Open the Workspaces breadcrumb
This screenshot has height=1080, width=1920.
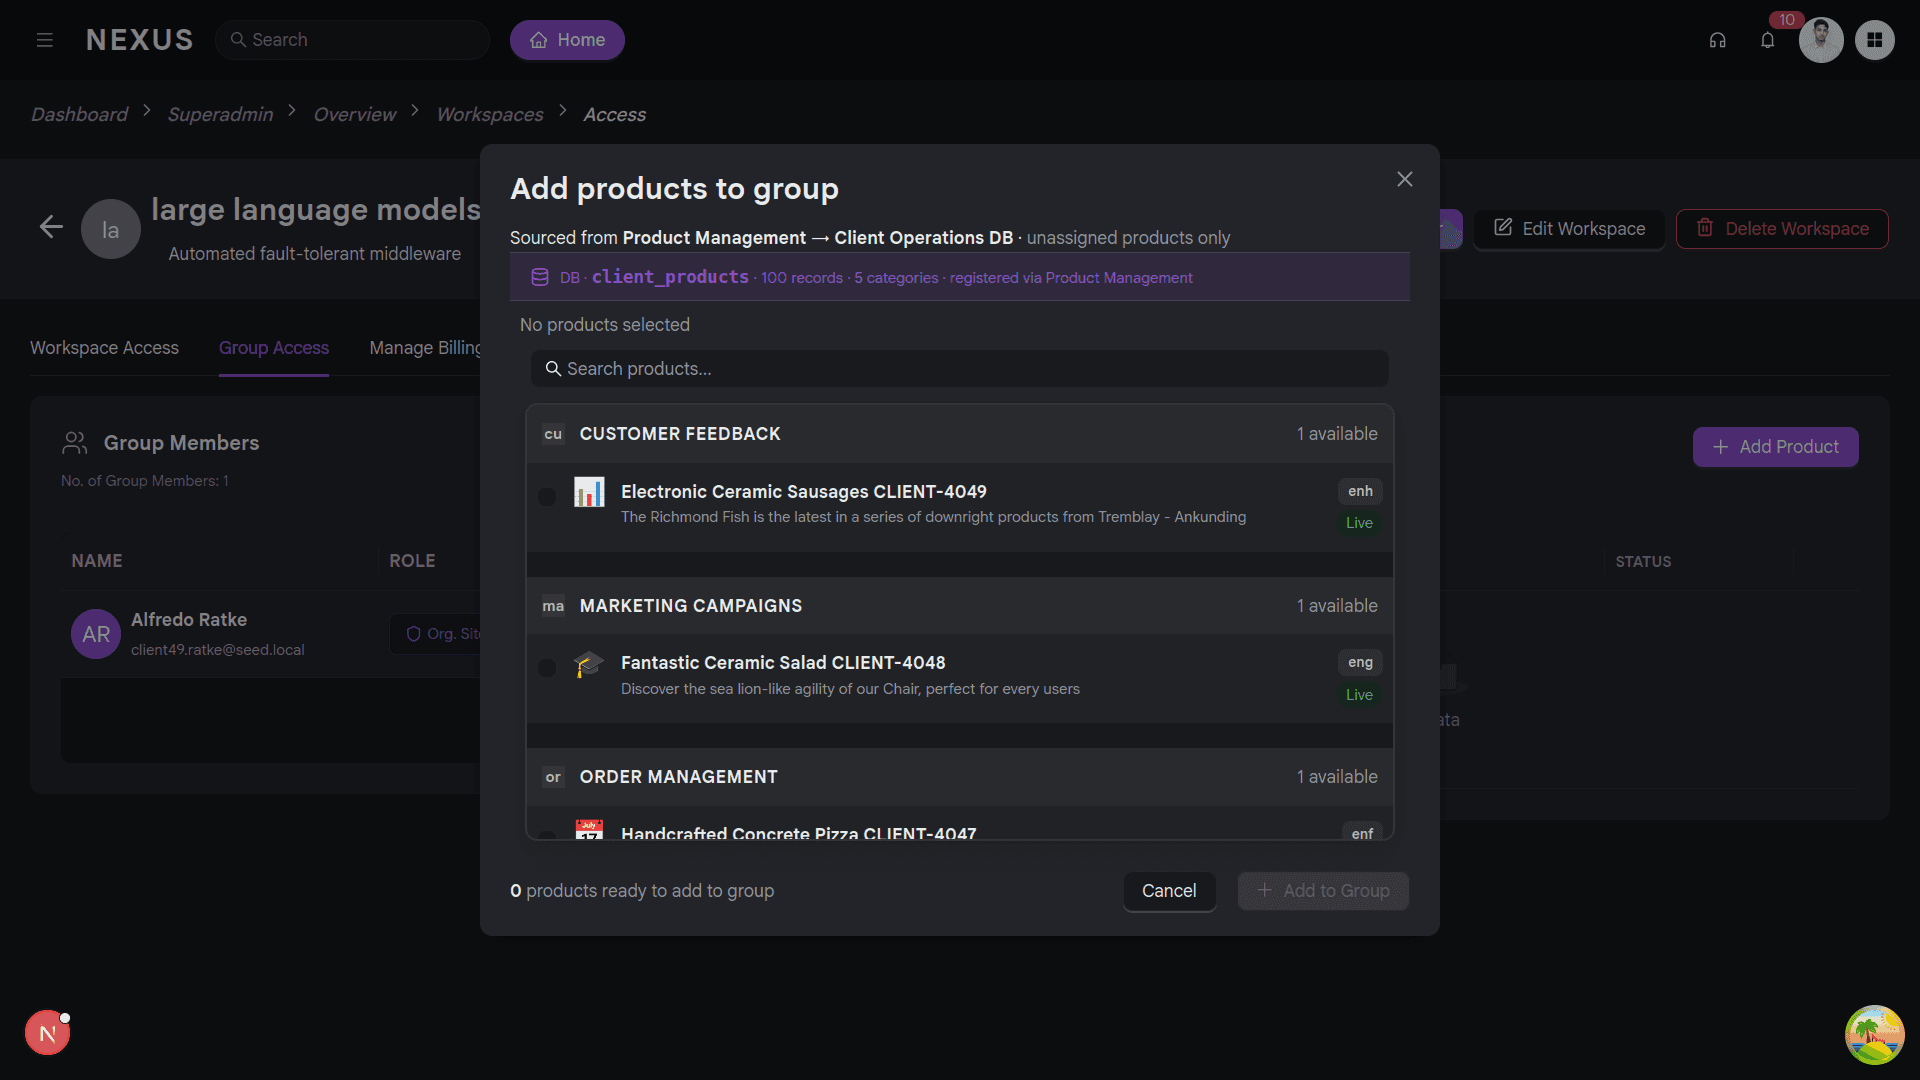coord(490,114)
